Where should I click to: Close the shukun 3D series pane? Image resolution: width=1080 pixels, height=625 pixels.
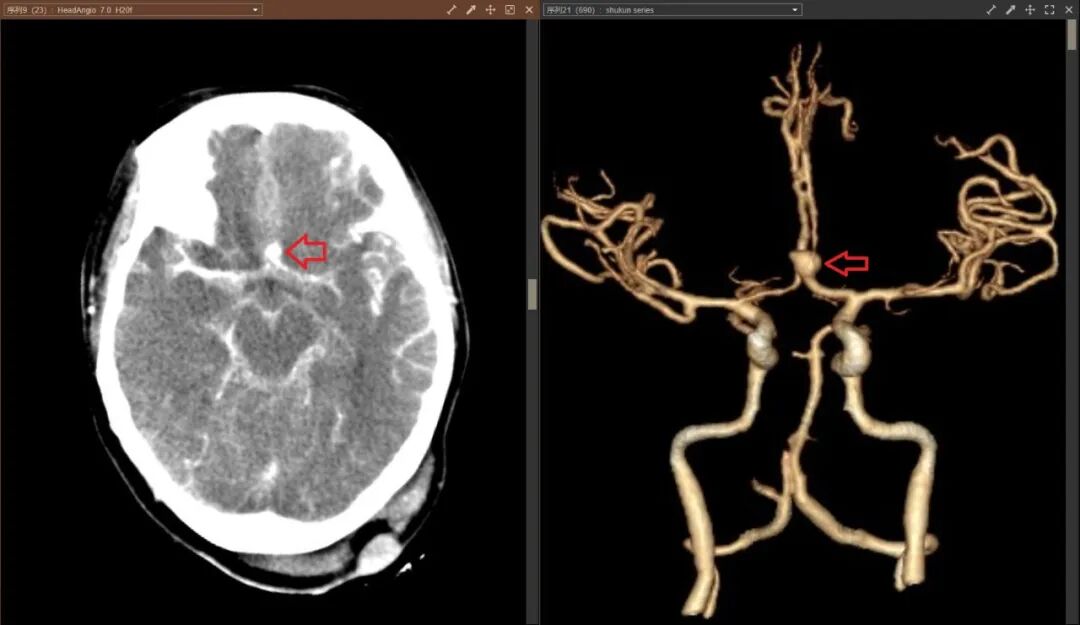[1068, 10]
